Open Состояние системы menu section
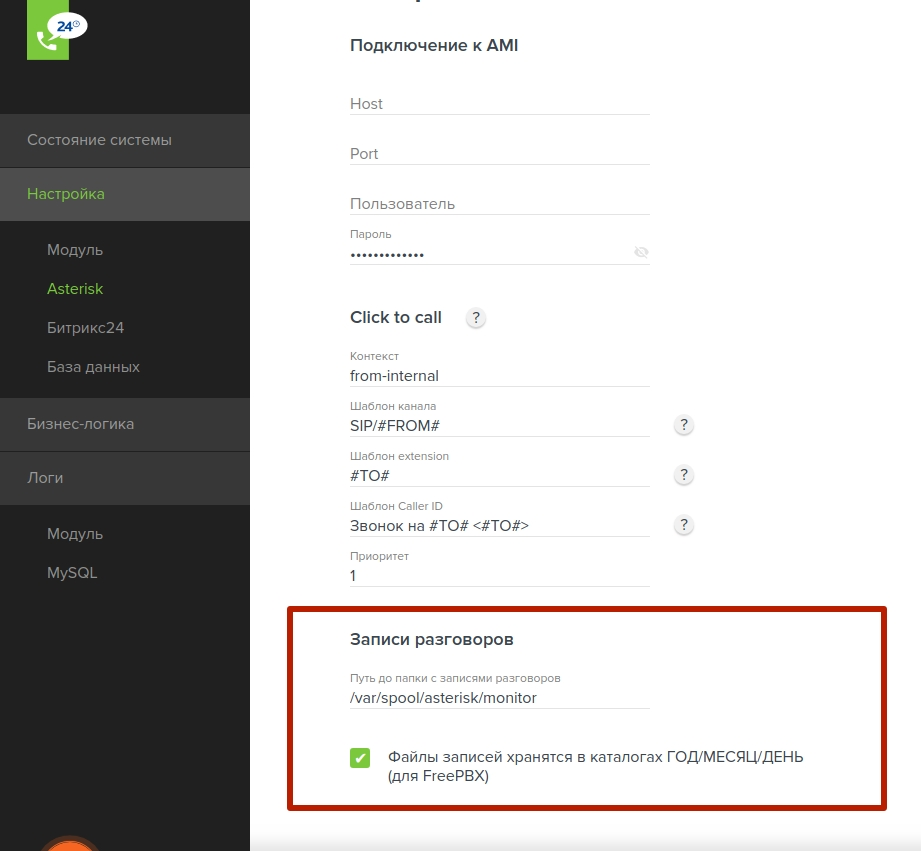The height and width of the screenshot is (851, 921). point(124,140)
